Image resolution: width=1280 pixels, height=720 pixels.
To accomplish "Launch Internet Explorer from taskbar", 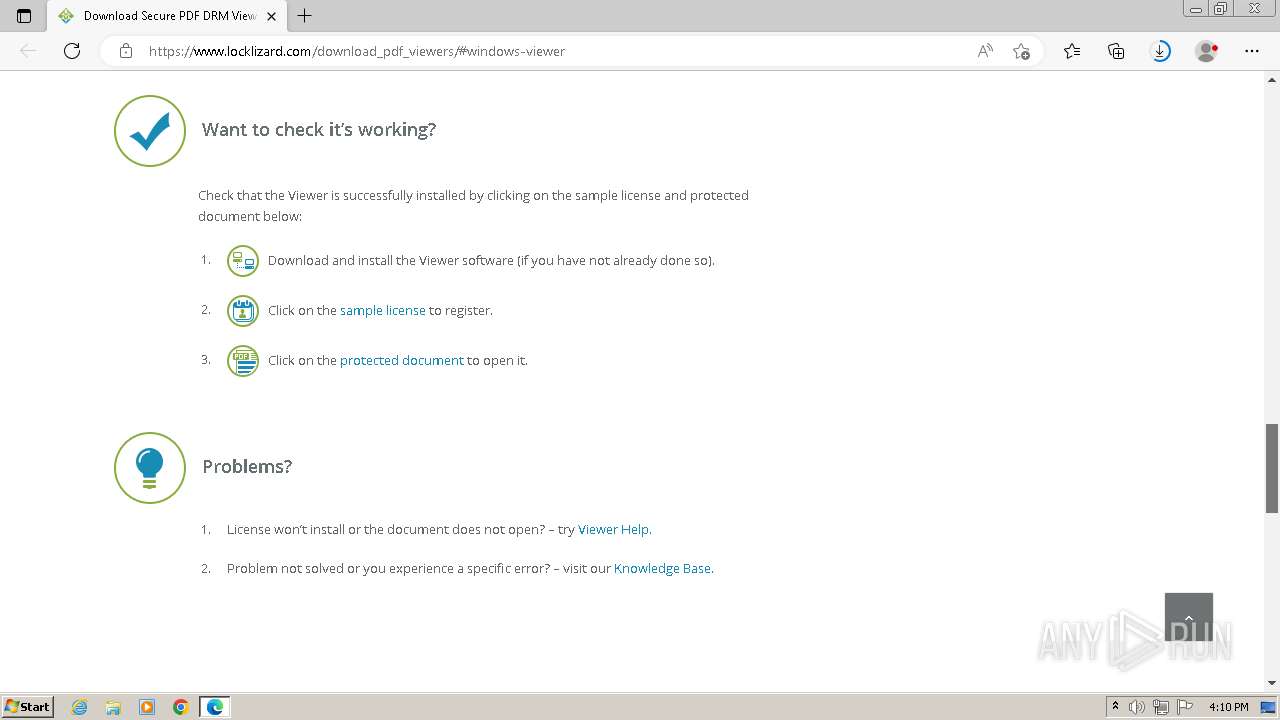I will point(80,707).
